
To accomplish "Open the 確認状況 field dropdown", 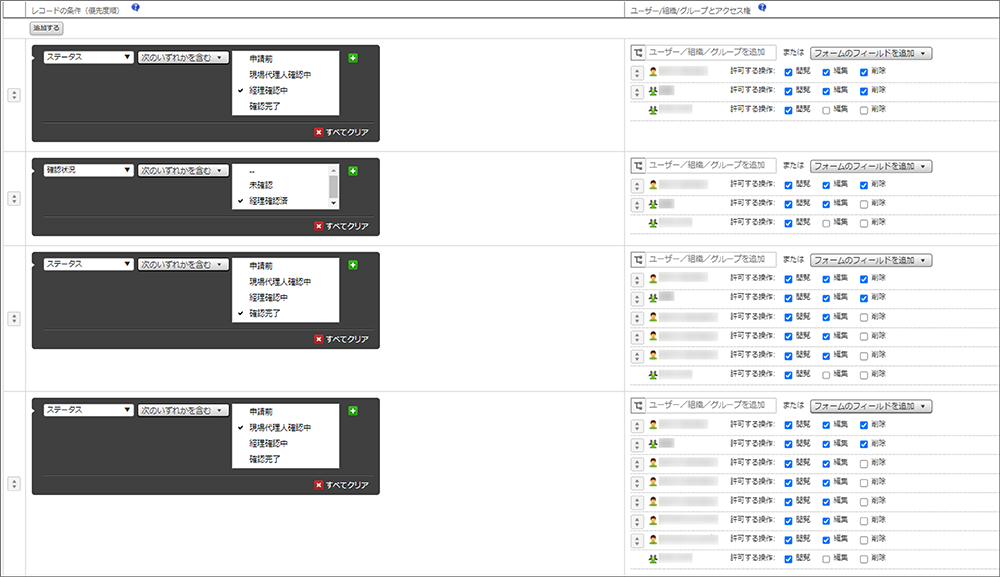I will (x=89, y=170).
